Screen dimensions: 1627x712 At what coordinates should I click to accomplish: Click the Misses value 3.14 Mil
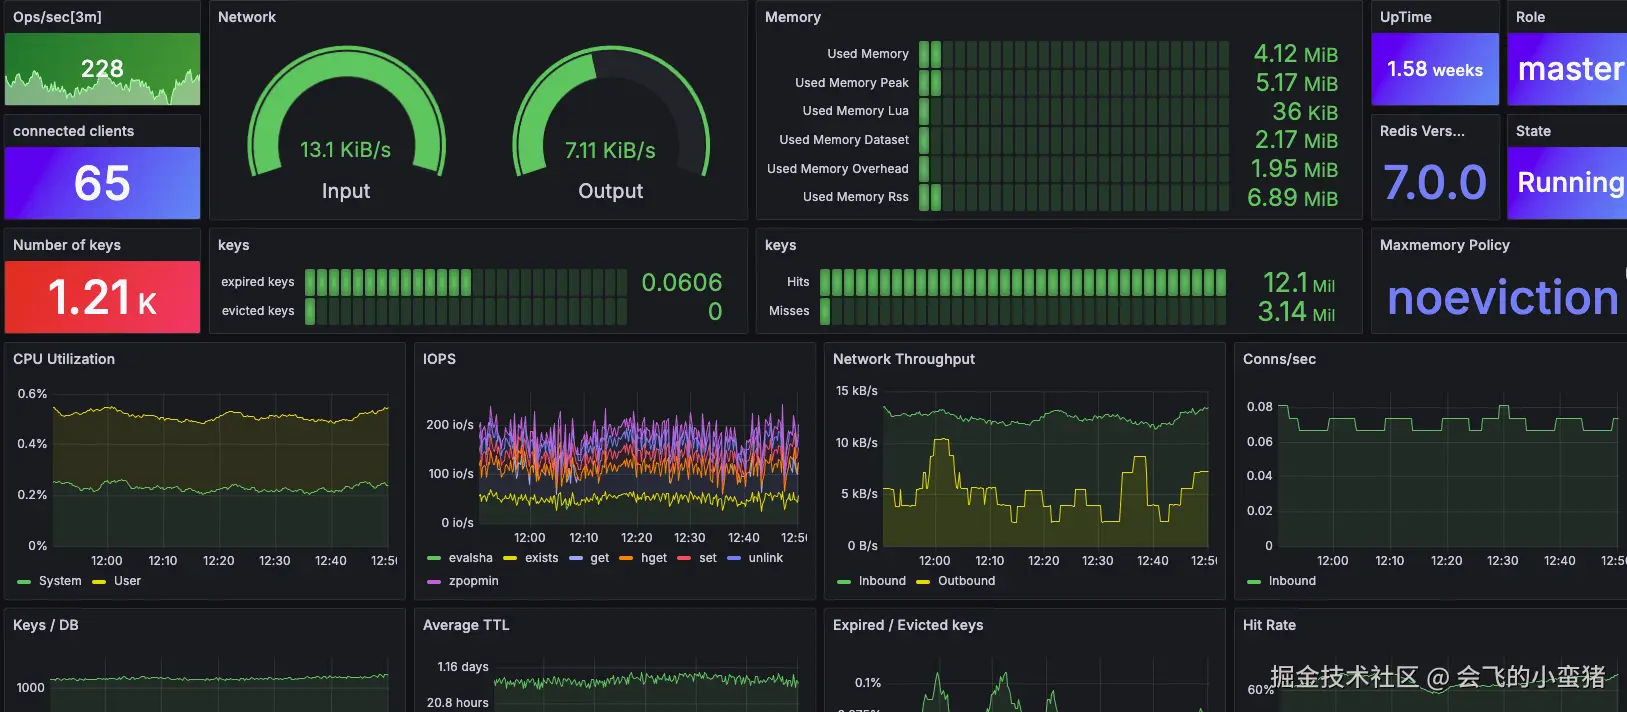point(1297,312)
